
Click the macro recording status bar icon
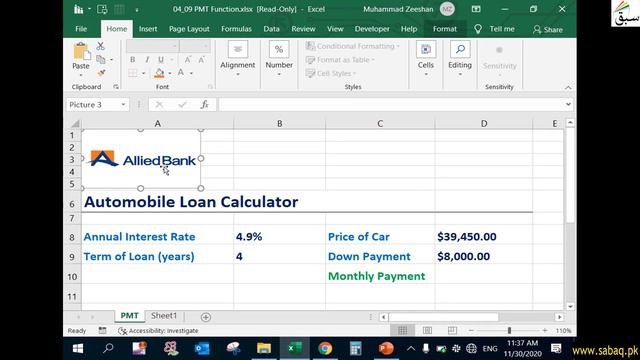102,331
